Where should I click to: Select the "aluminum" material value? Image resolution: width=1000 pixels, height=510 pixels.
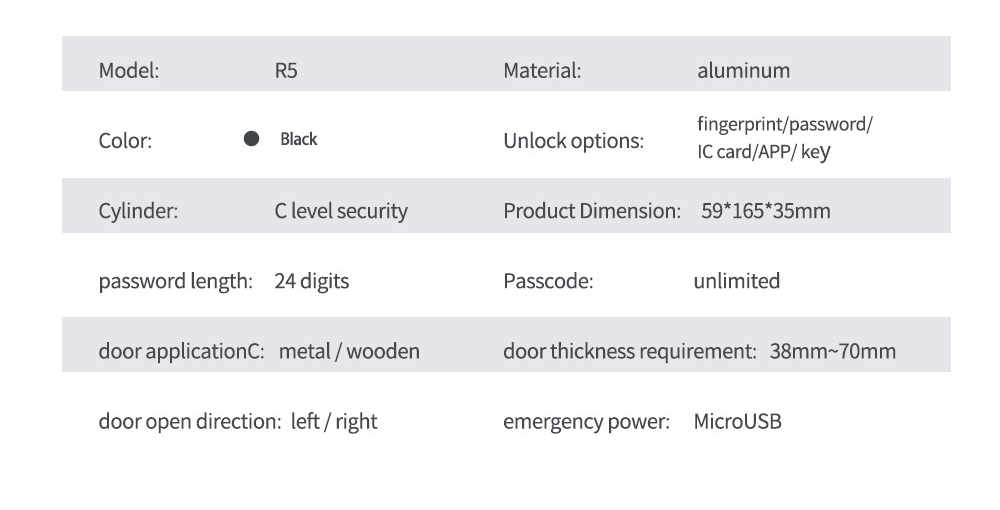[743, 70]
